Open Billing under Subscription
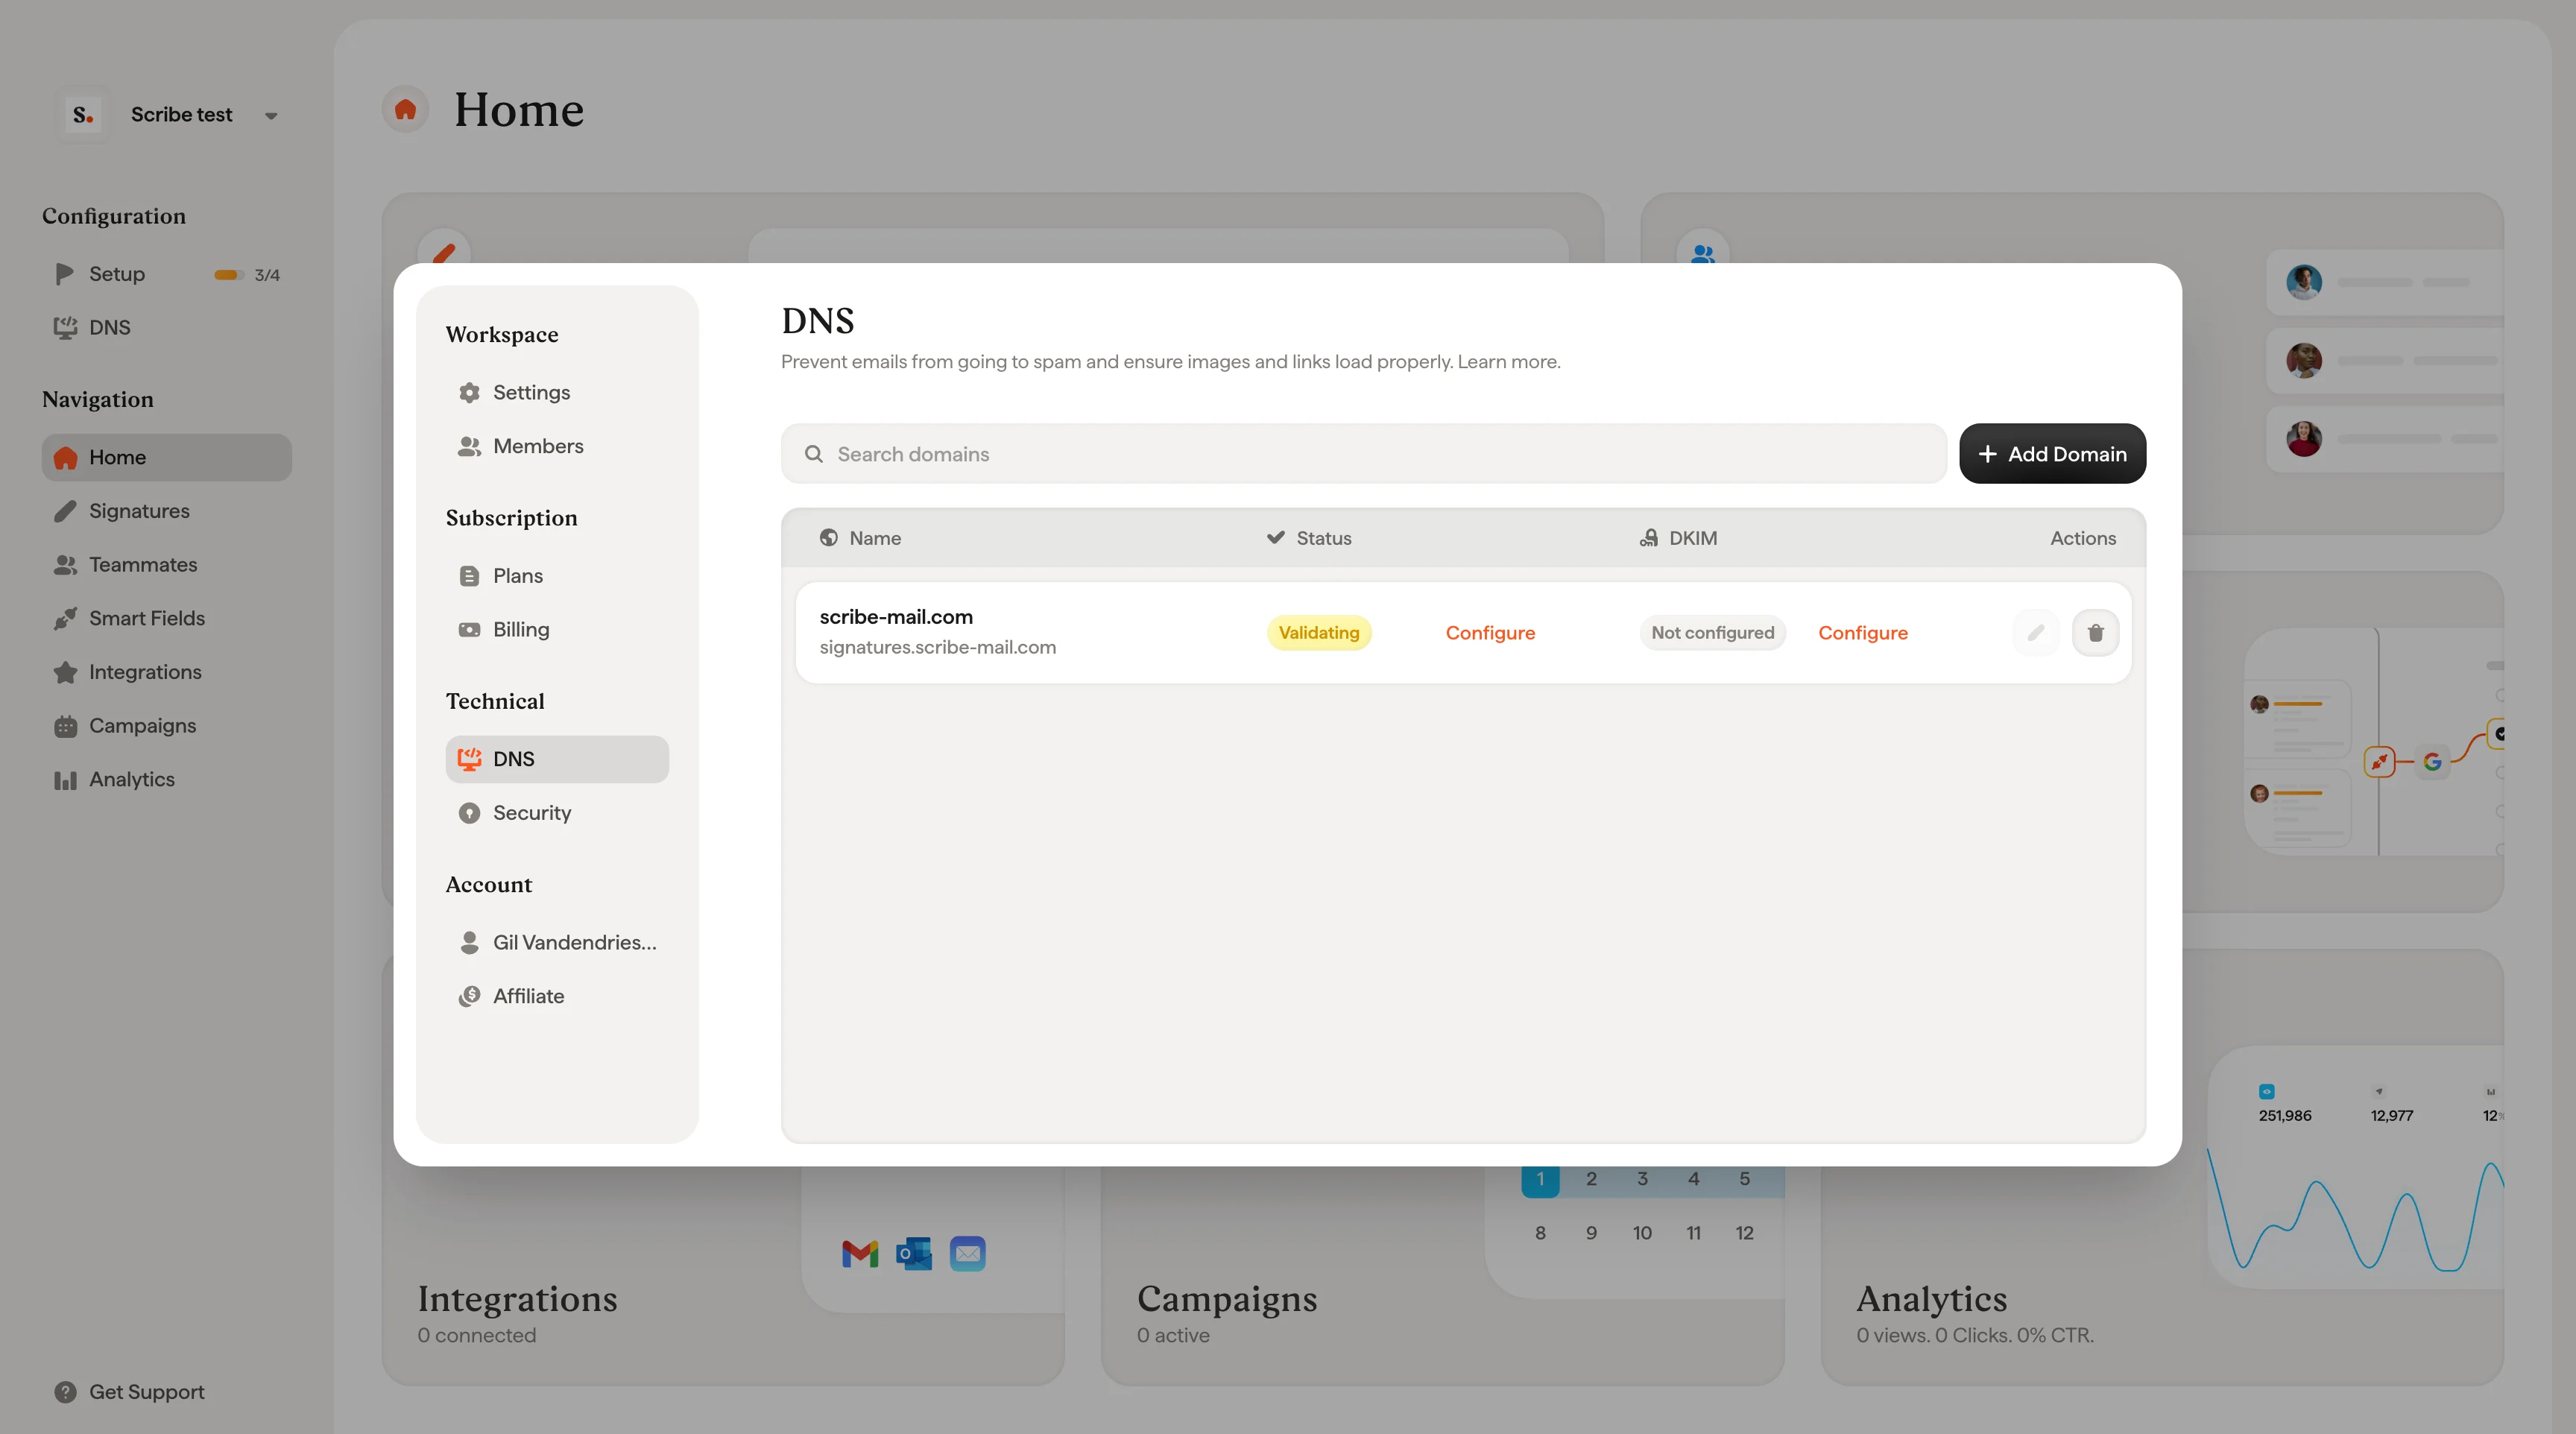Viewport: 2576px width, 1434px height. click(557, 630)
